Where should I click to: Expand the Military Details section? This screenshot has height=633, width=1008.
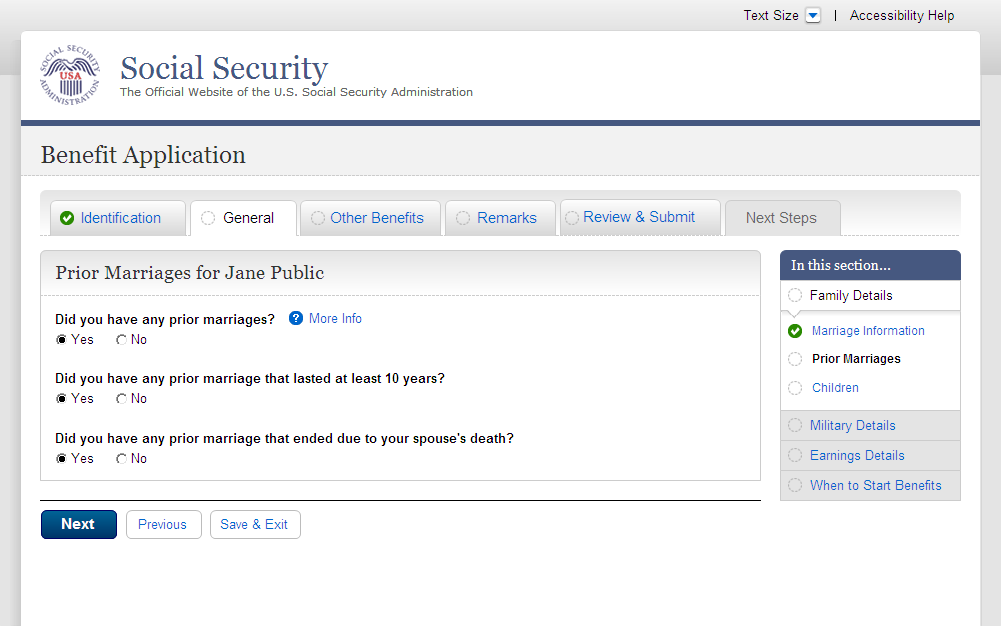[x=852, y=426]
